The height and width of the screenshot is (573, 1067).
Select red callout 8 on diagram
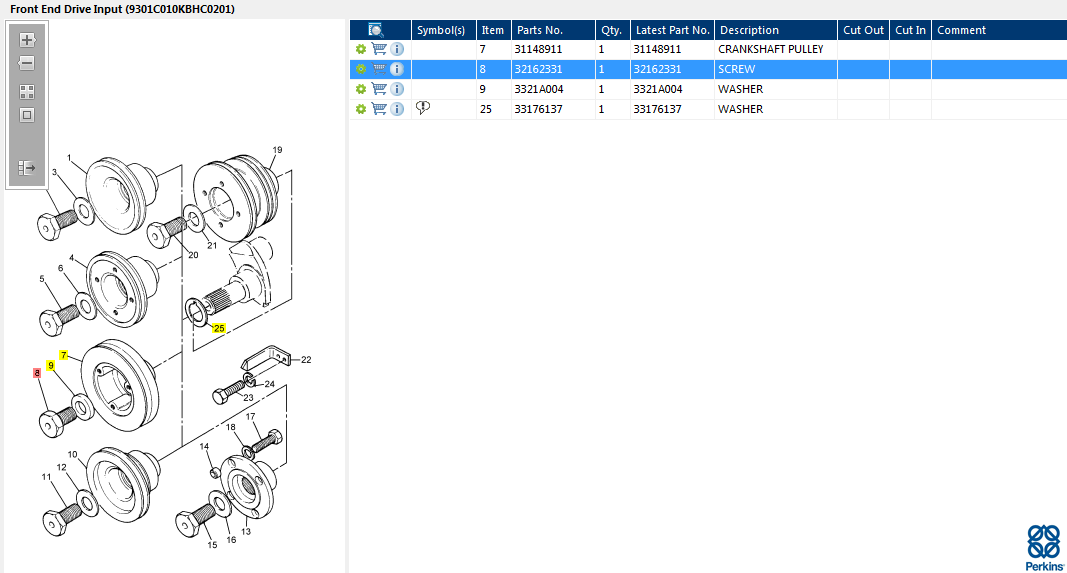[37, 373]
